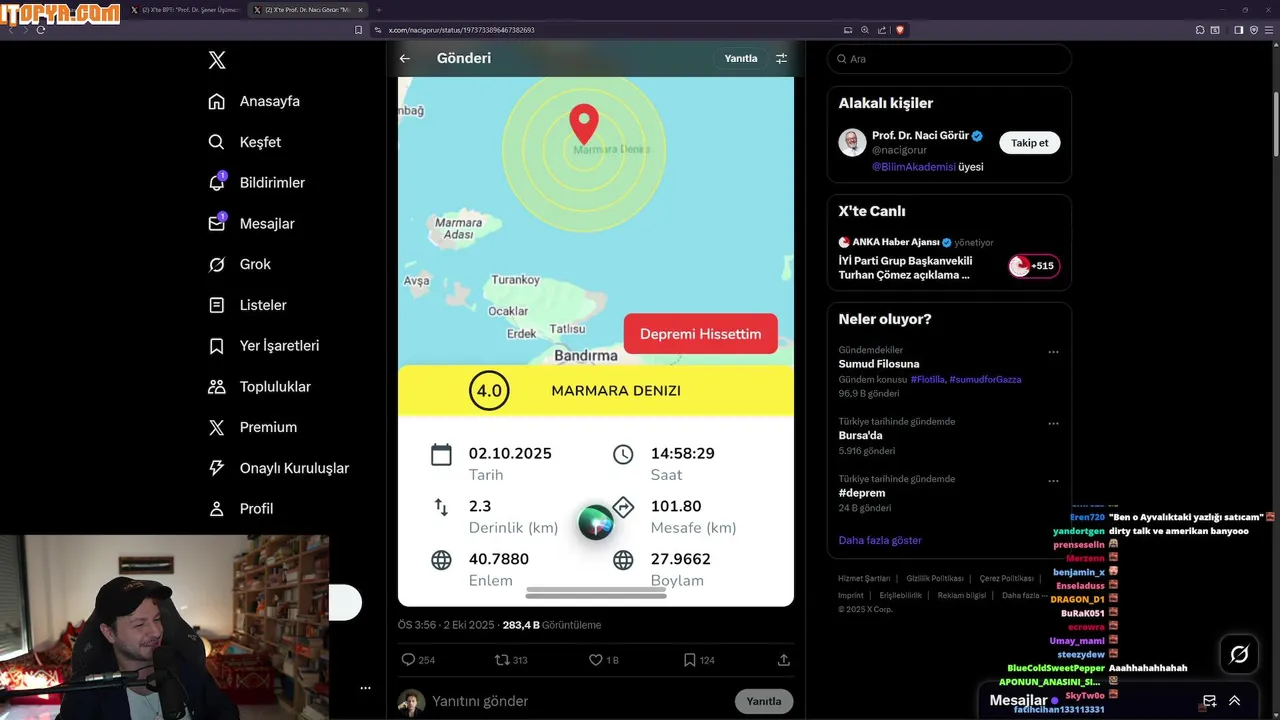
Task: Click the Ara search field
Action: click(949, 59)
